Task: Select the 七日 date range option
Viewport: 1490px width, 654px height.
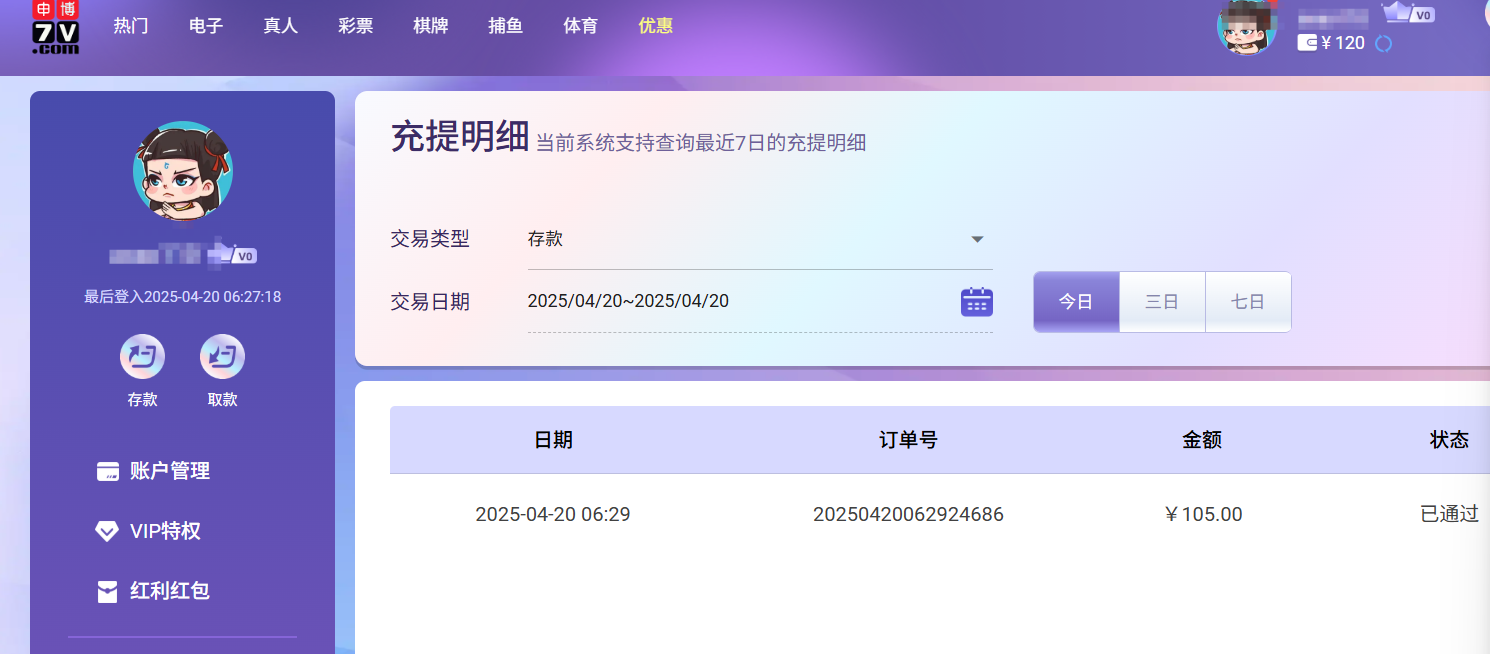Action: [1248, 302]
